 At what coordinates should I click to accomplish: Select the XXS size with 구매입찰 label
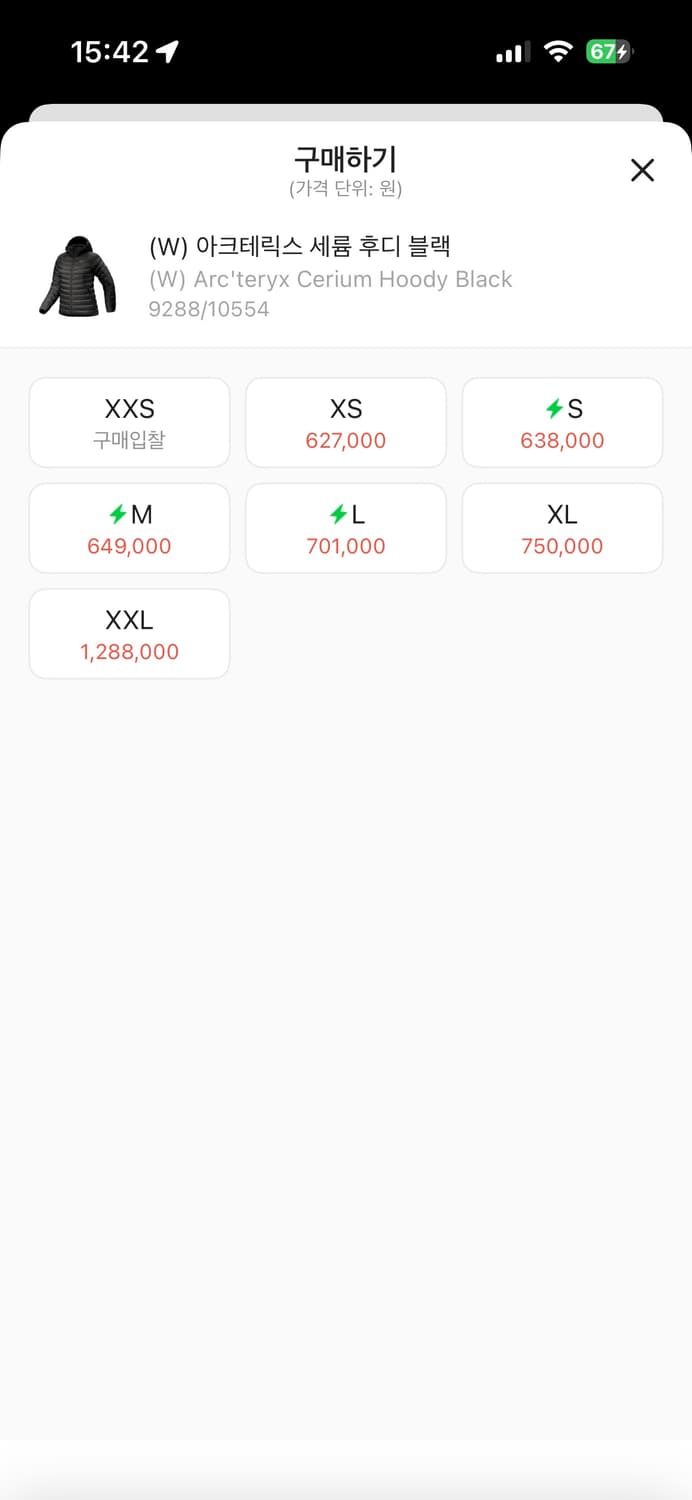click(129, 422)
